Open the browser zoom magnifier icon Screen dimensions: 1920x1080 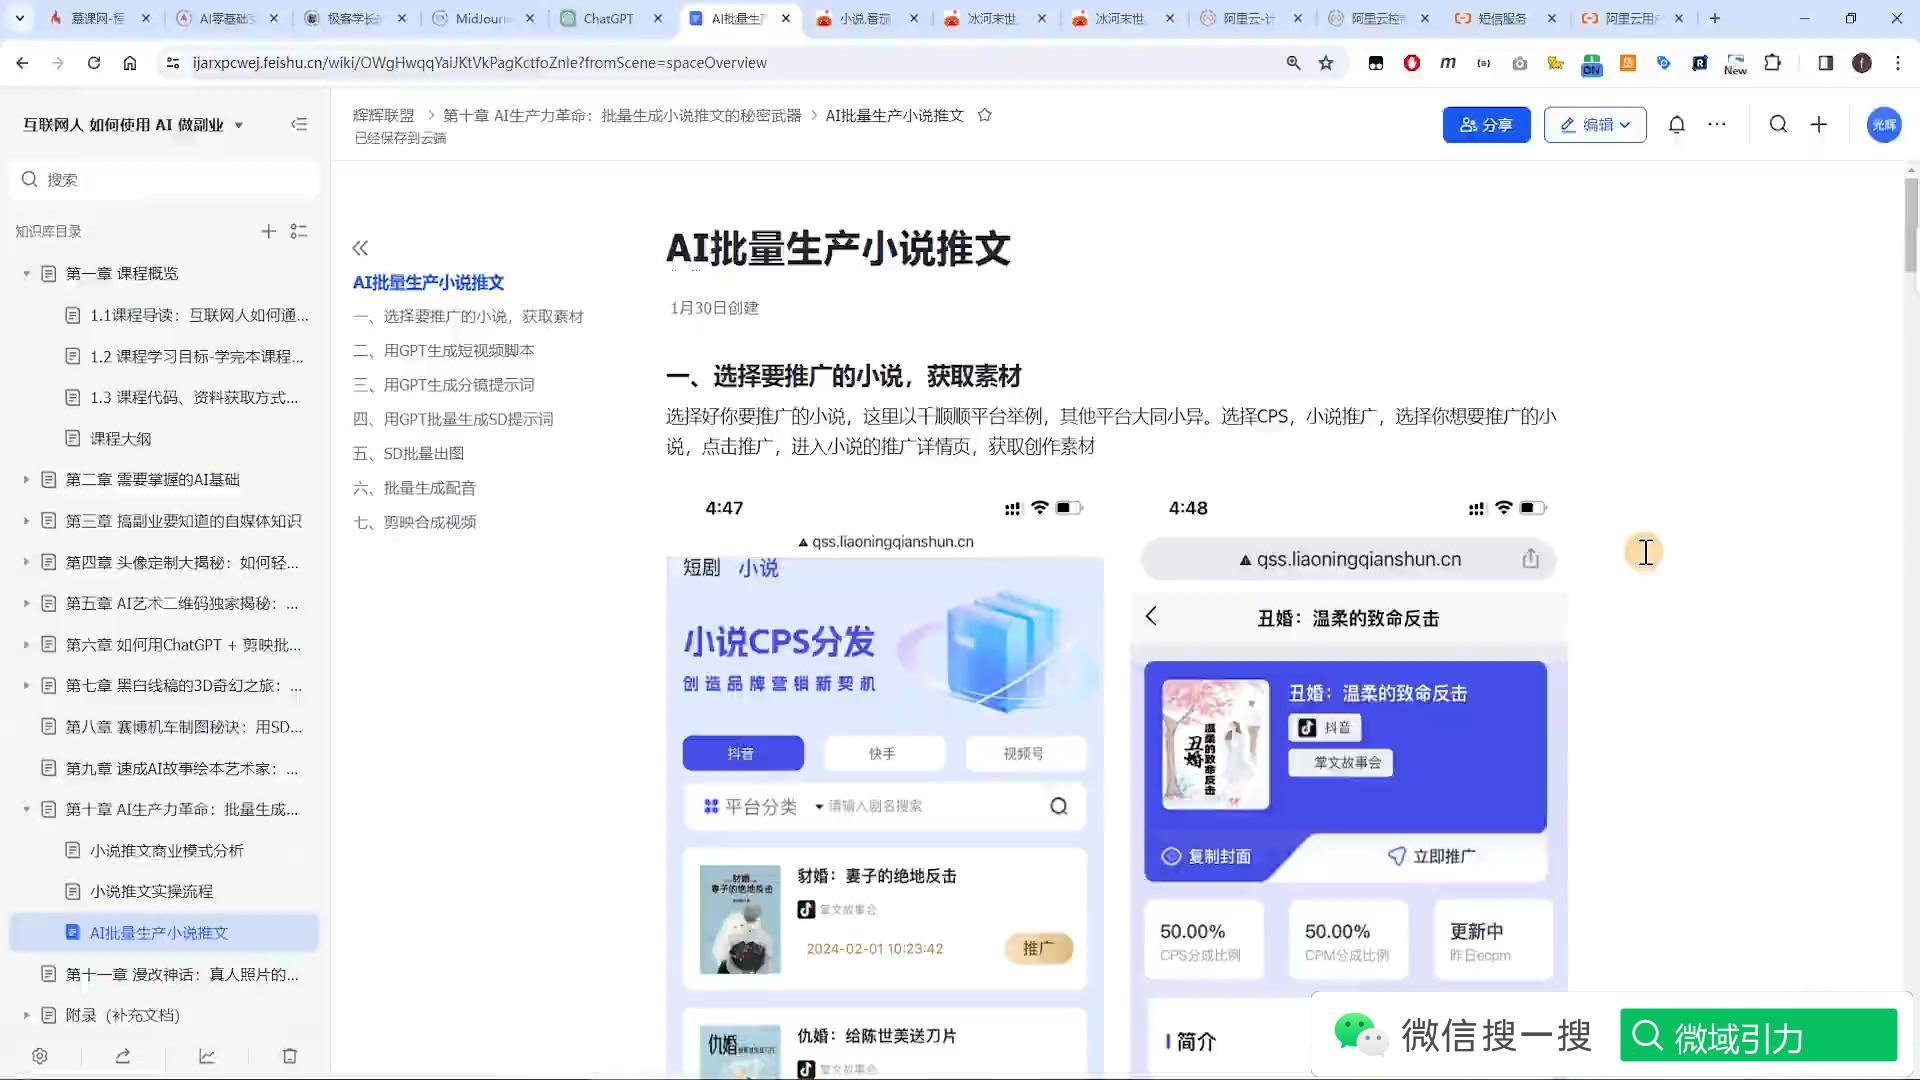click(1294, 63)
